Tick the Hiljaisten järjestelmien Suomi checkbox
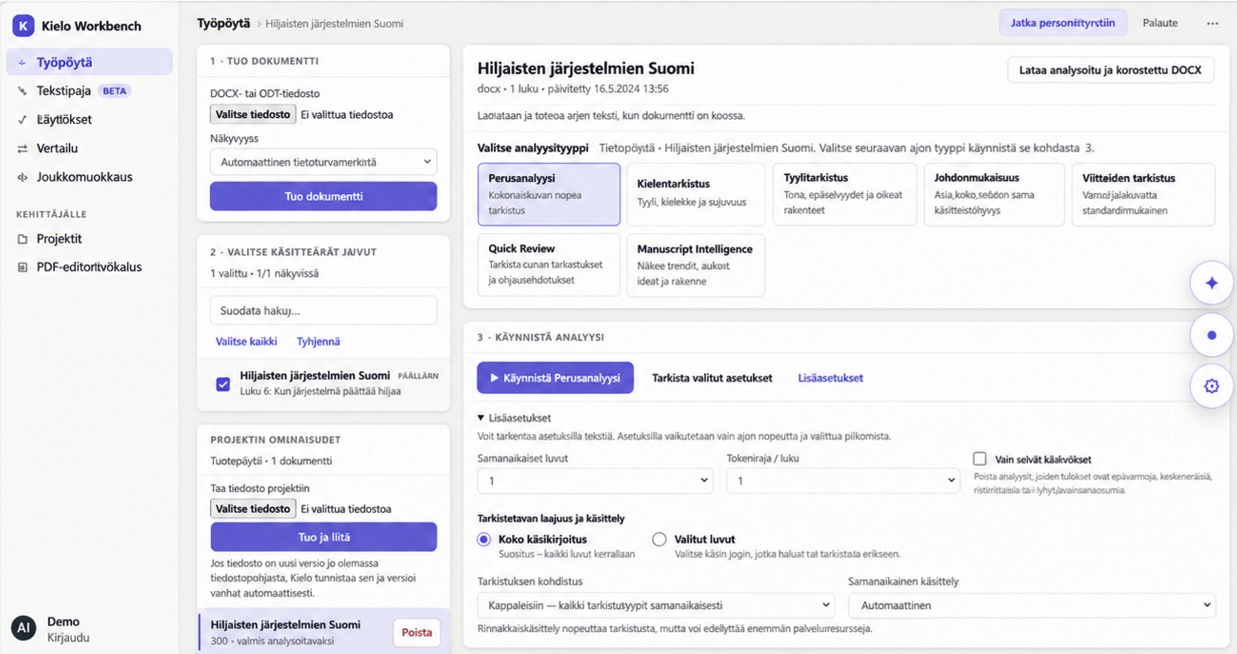Screen dimensions: 1237x654 (223, 384)
